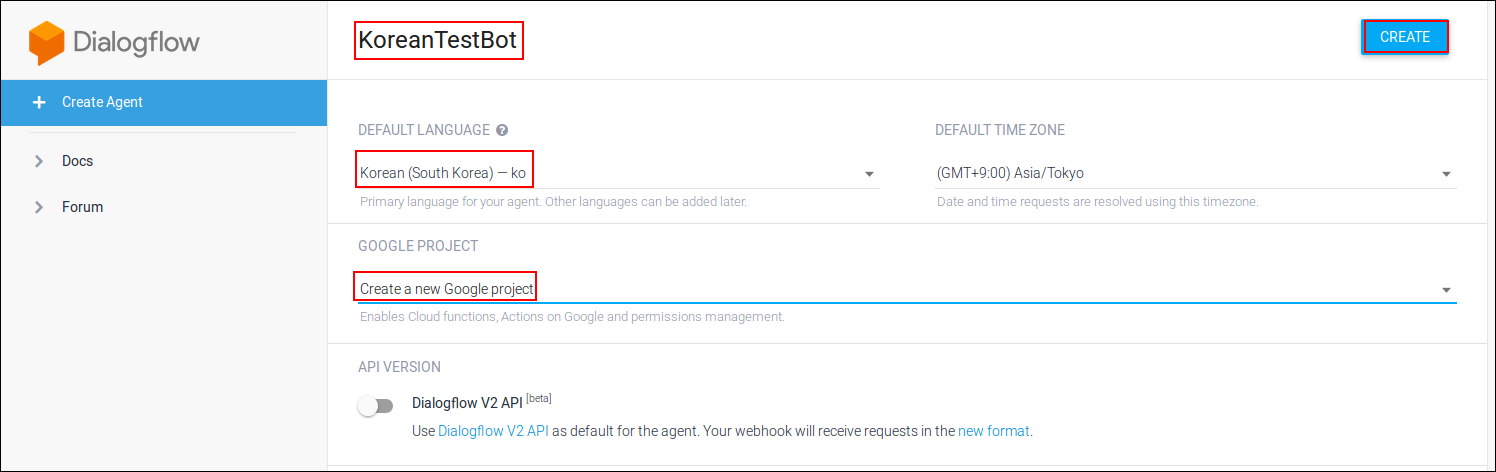1496x472 pixels.
Task: Click the help icon next to Default Language
Action: (x=502, y=130)
